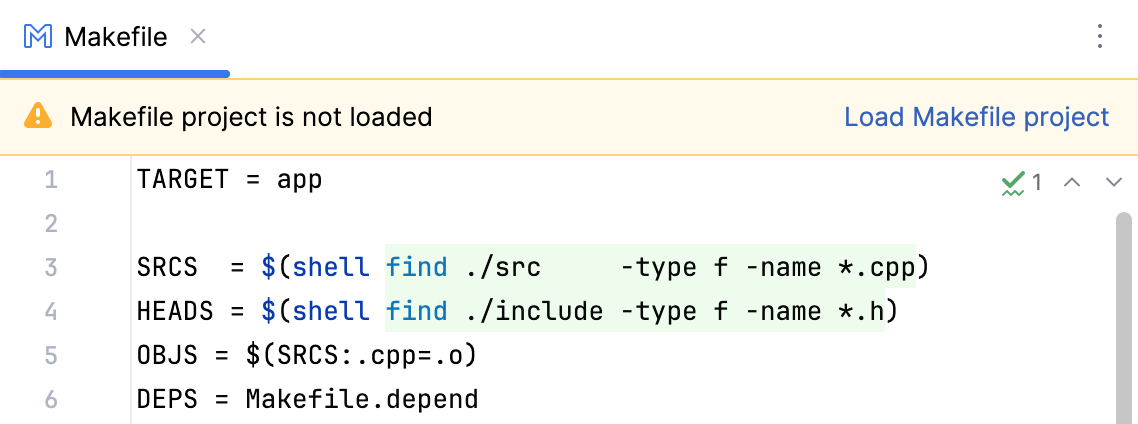This screenshot has height=424, width=1138.
Task: Select the Makefile tab
Action: click(x=115, y=37)
